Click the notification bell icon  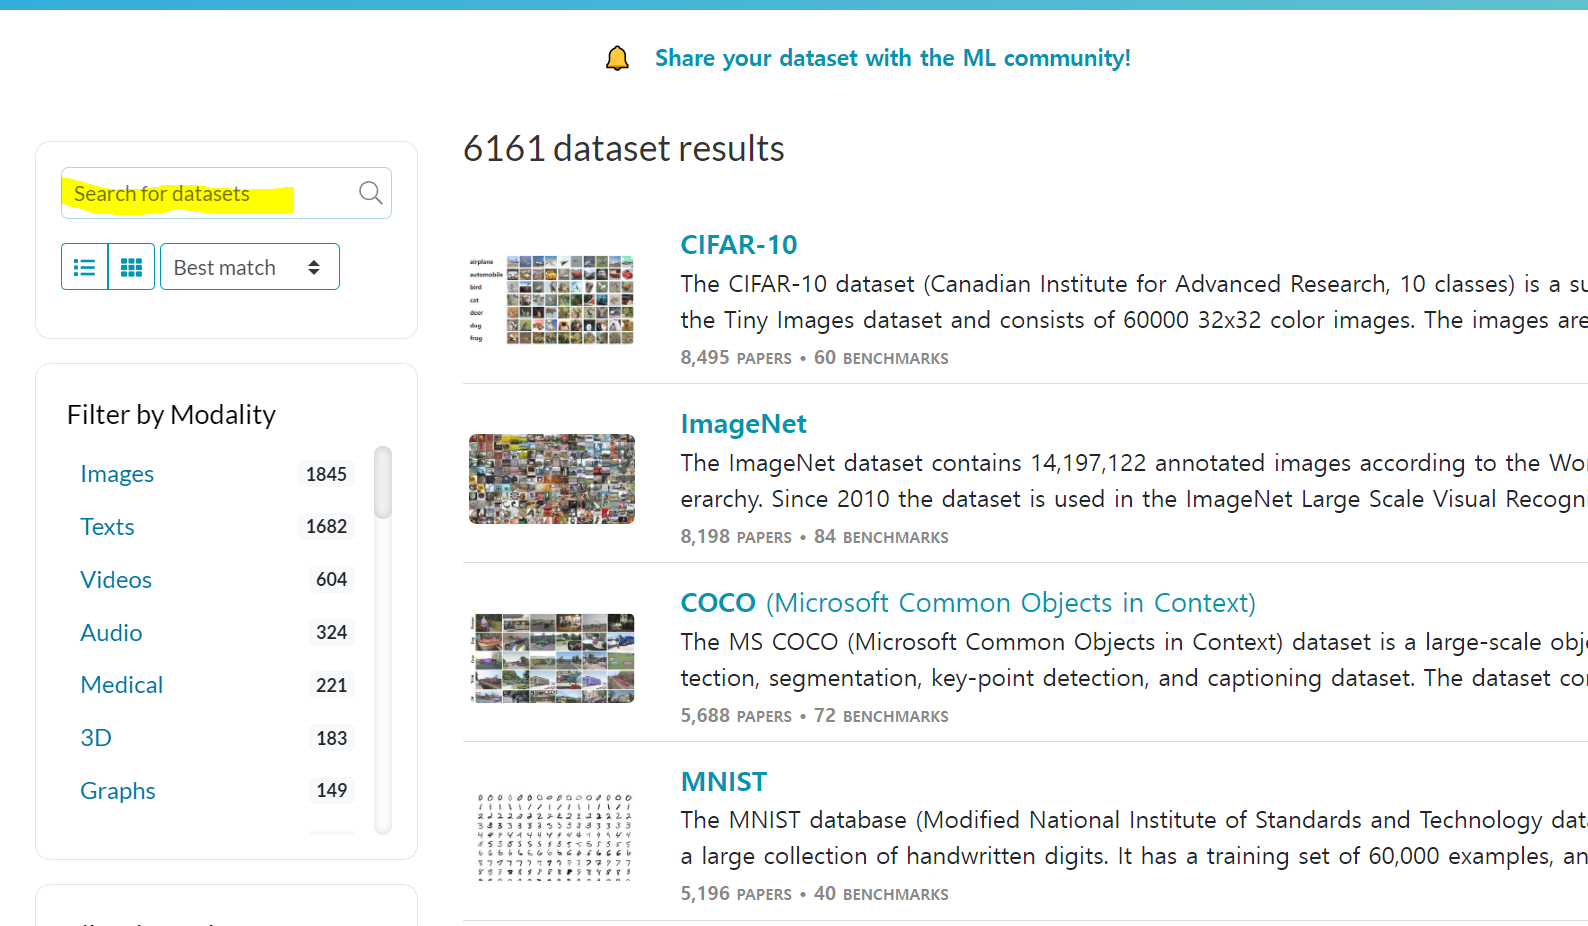tap(618, 58)
